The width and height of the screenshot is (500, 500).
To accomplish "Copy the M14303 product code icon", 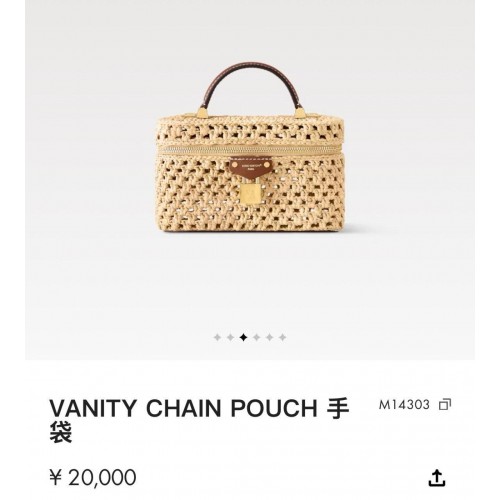I will tap(445, 404).
